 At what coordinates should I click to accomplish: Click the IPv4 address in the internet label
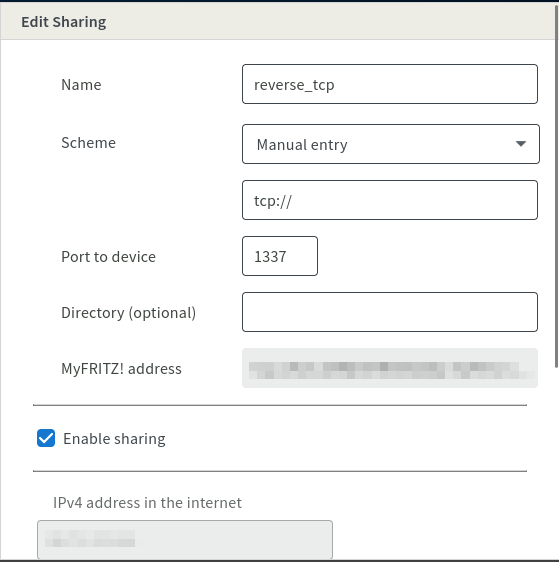(x=147, y=503)
